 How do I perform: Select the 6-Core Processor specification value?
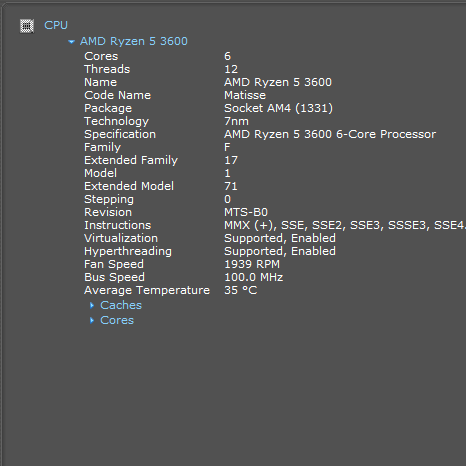[x=330, y=134]
